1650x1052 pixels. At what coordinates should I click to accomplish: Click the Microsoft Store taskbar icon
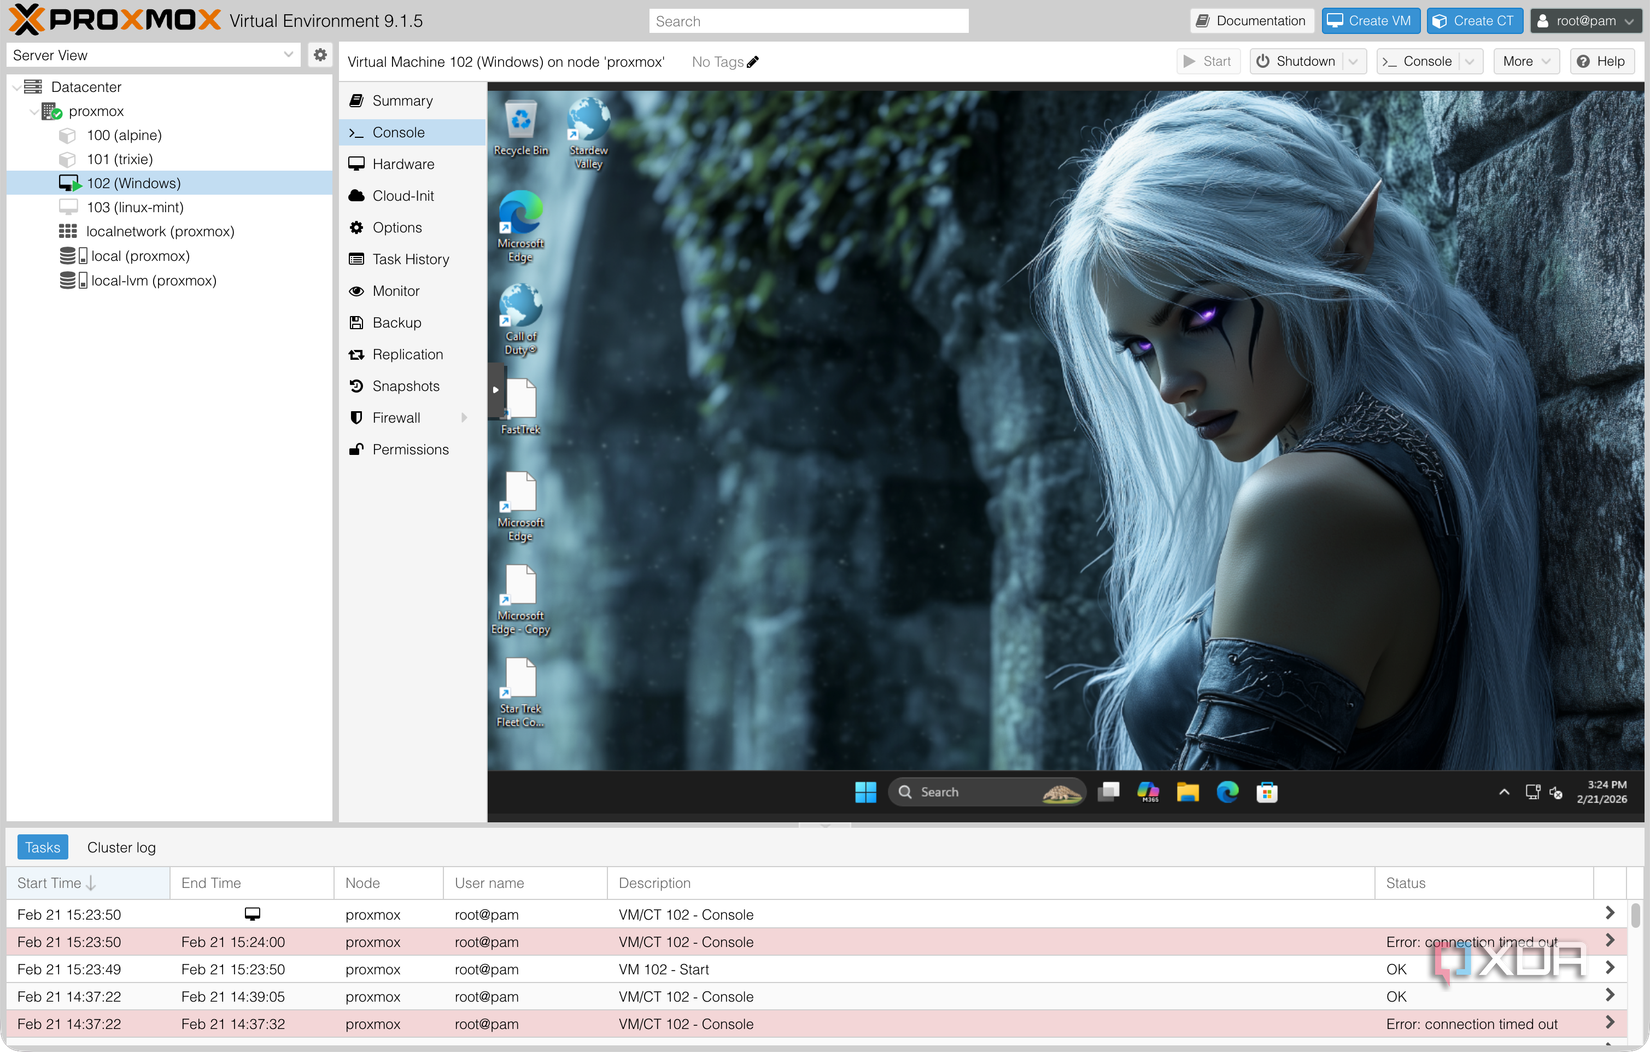[1267, 792]
